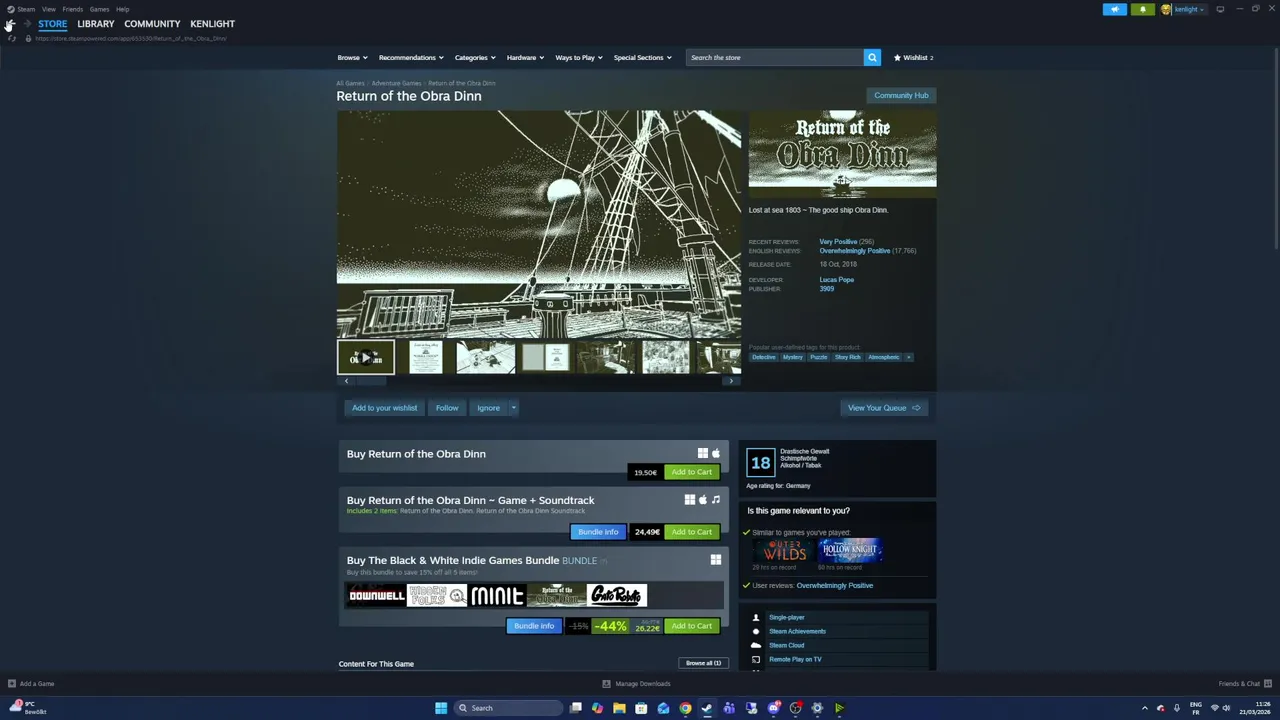Image resolution: width=1280 pixels, height=720 pixels.
Task: Click the Detective tag
Action: pos(764,357)
